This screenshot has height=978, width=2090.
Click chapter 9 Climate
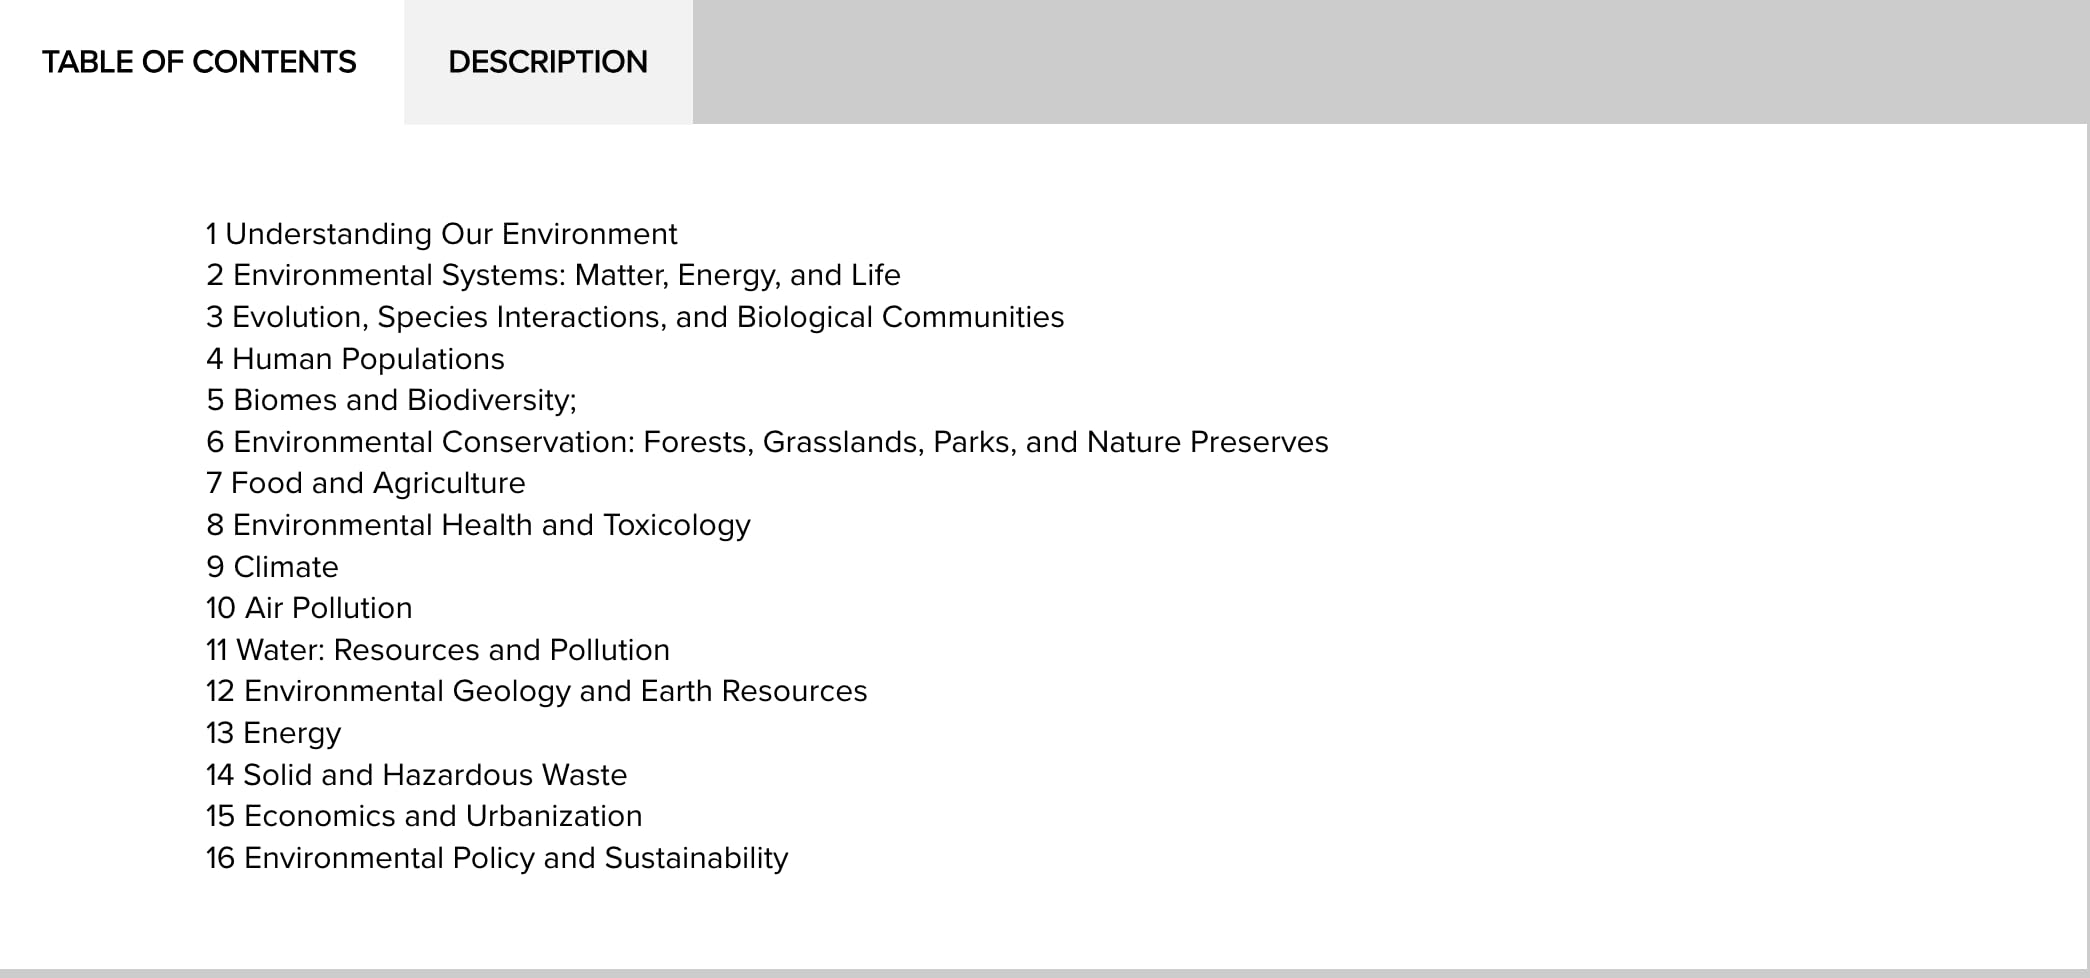(x=272, y=567)
